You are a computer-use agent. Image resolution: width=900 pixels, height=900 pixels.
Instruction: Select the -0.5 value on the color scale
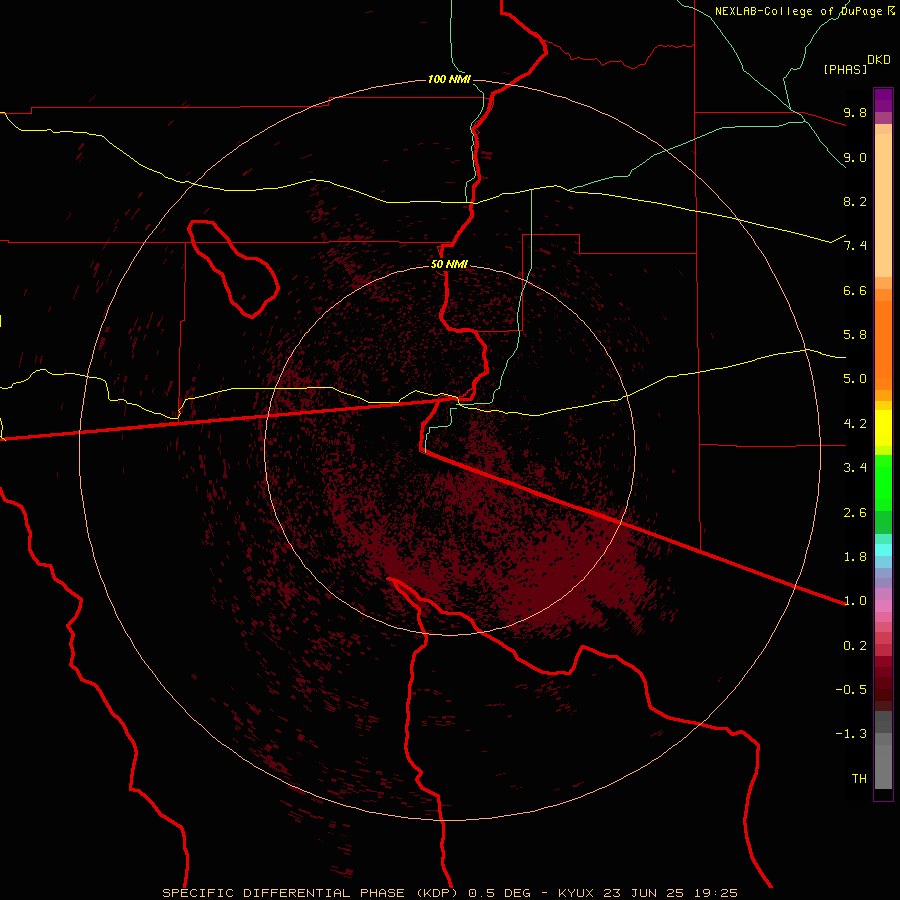(851, 690)
